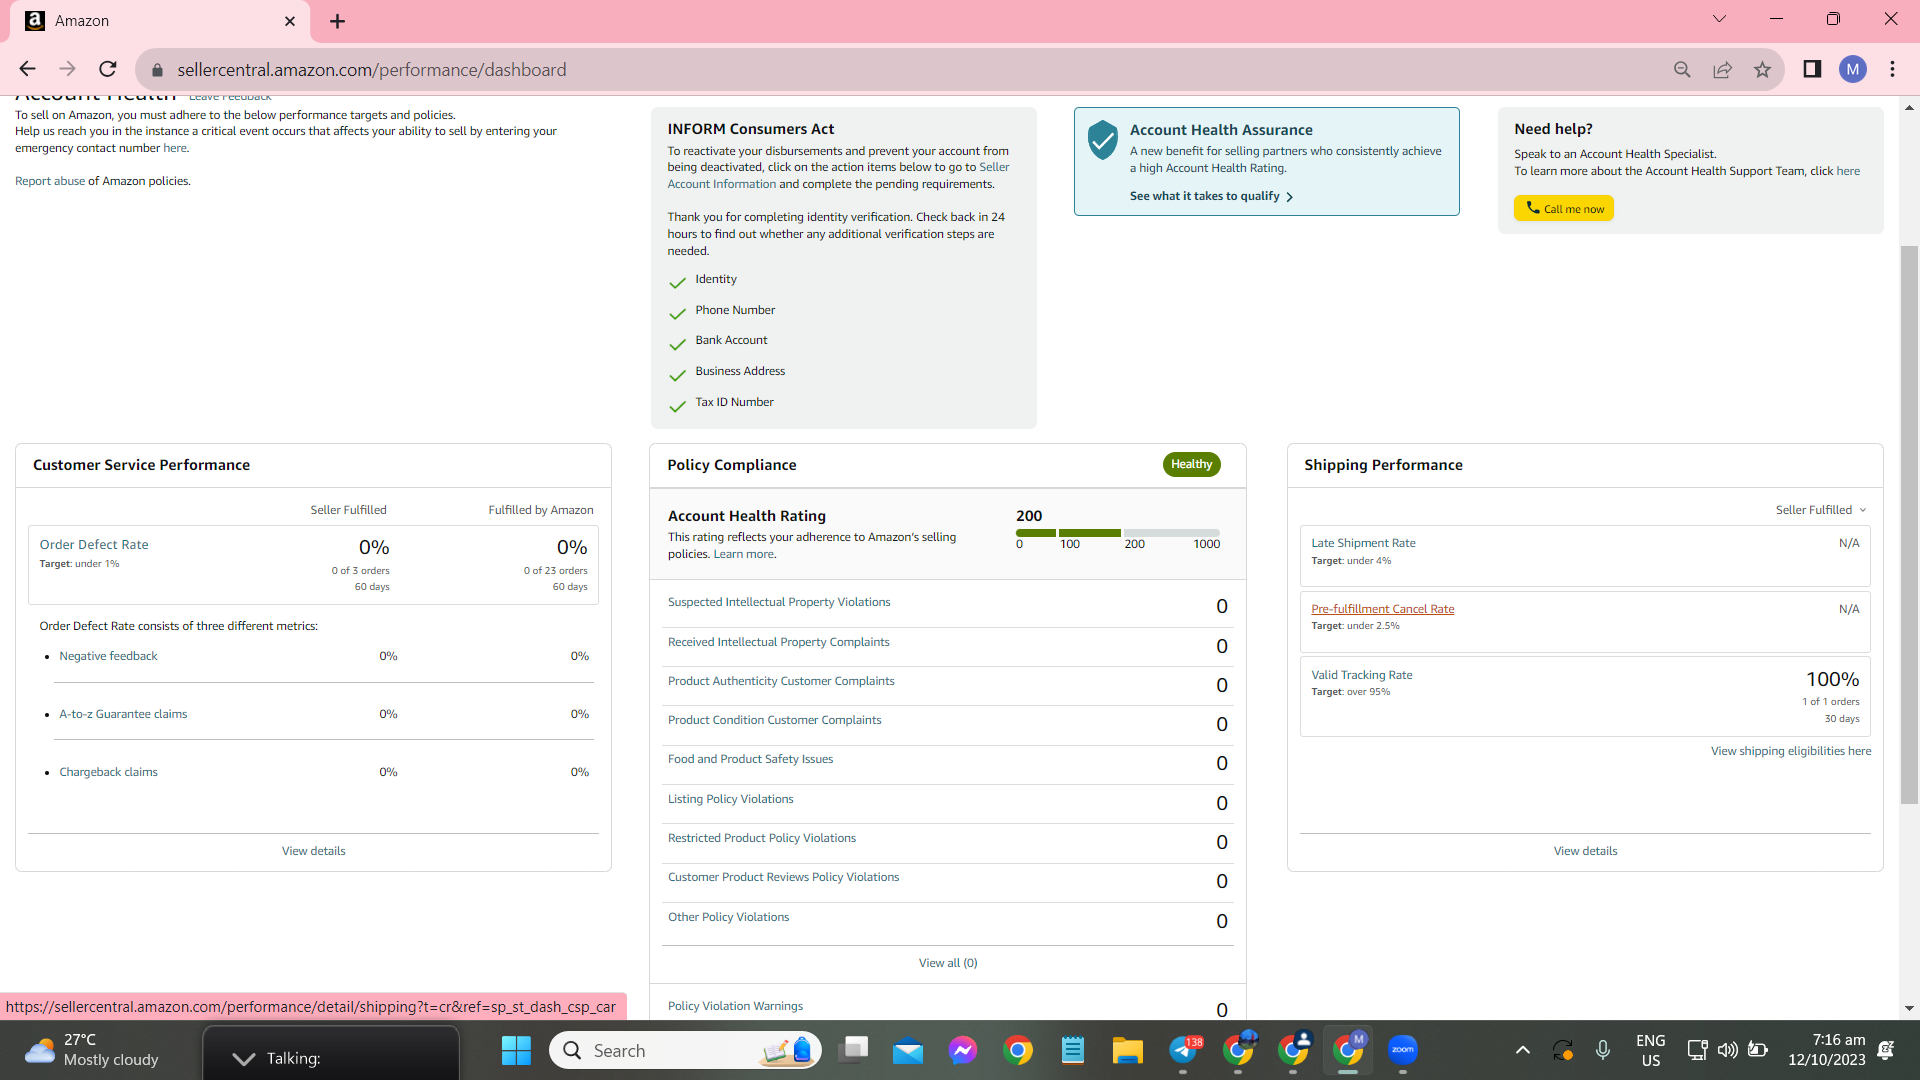Viewport: 1920px width, 1080px height.
Task: Open Chargeback claims link
Action: (x=108, y=772)
